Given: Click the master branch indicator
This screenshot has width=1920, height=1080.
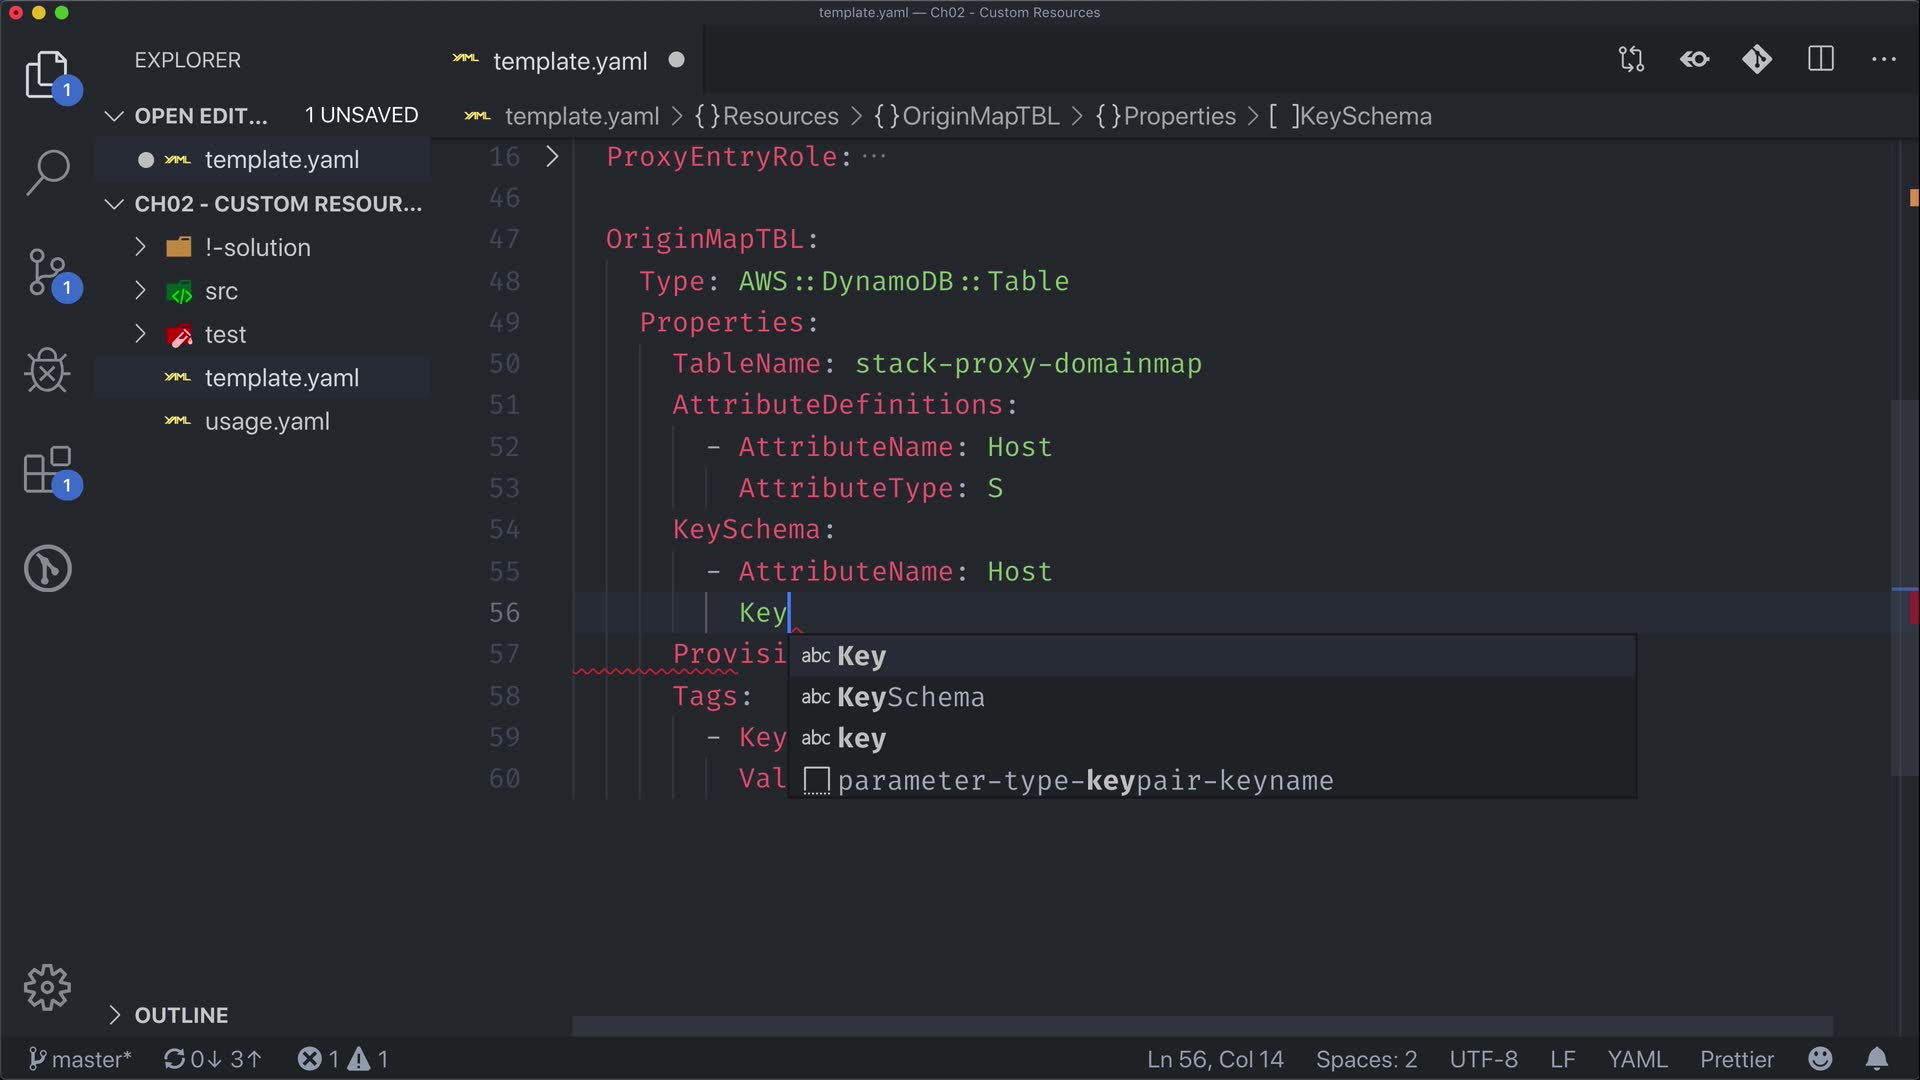Looking at the screenshot, I should (80, 1059).
